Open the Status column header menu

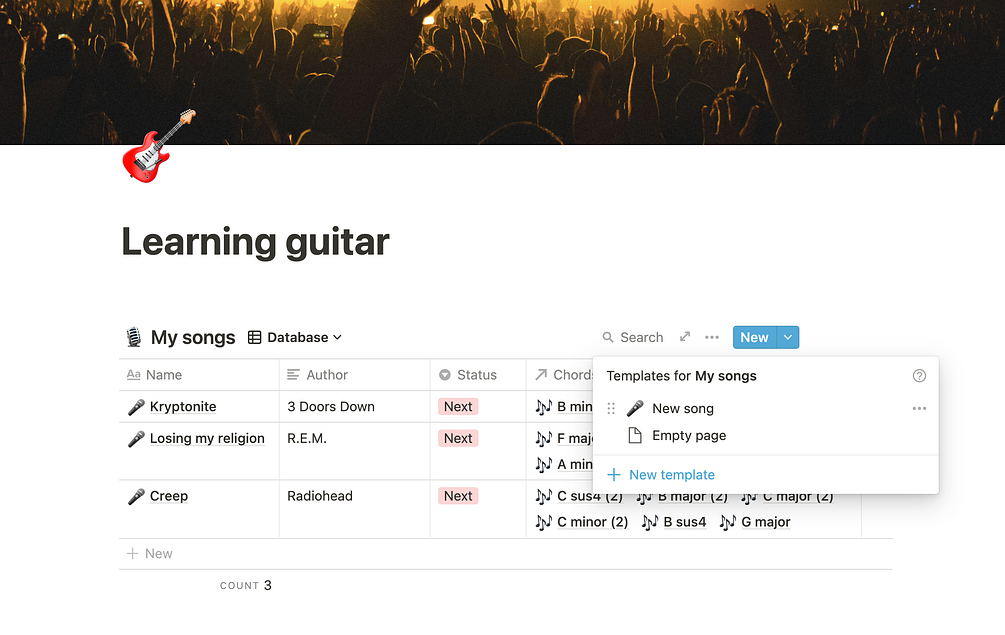(468, 374)
